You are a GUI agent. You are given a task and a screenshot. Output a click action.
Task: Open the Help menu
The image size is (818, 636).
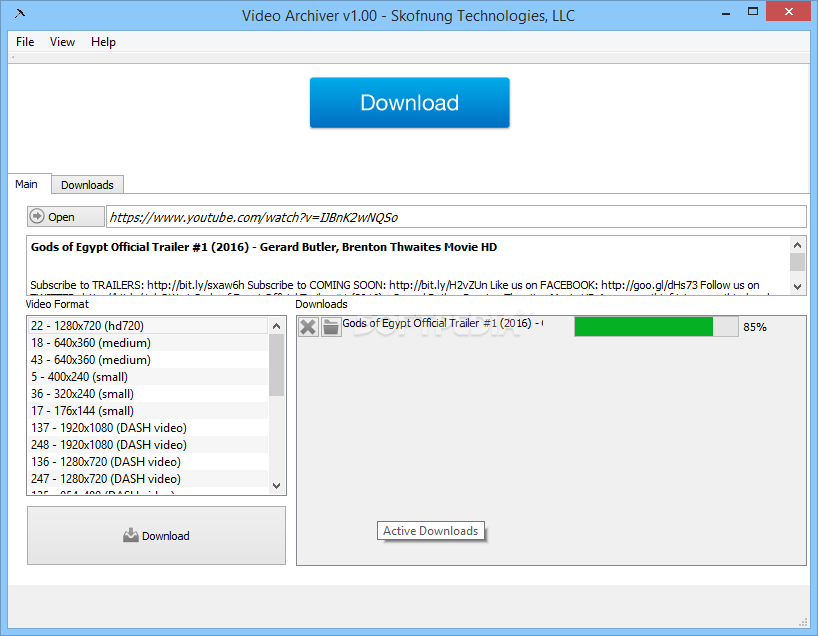tap(103, 42)
